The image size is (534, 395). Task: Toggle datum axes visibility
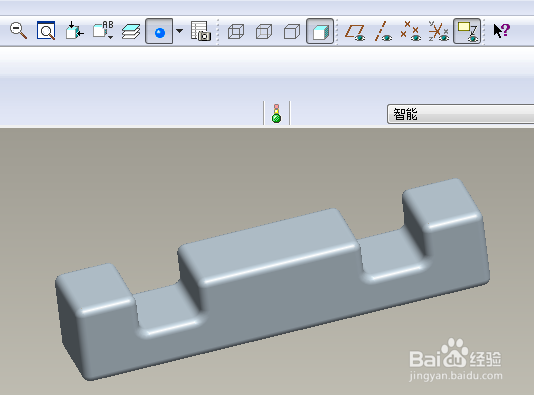pos(383,32)
